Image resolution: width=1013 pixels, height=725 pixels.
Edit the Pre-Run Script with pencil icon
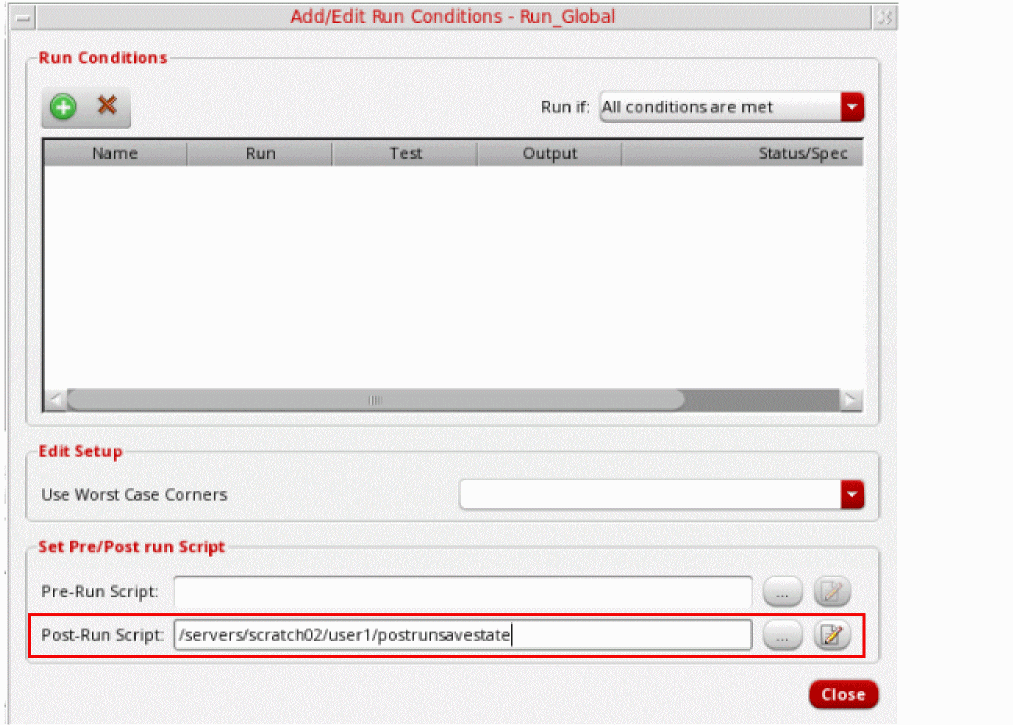point(832,591)
